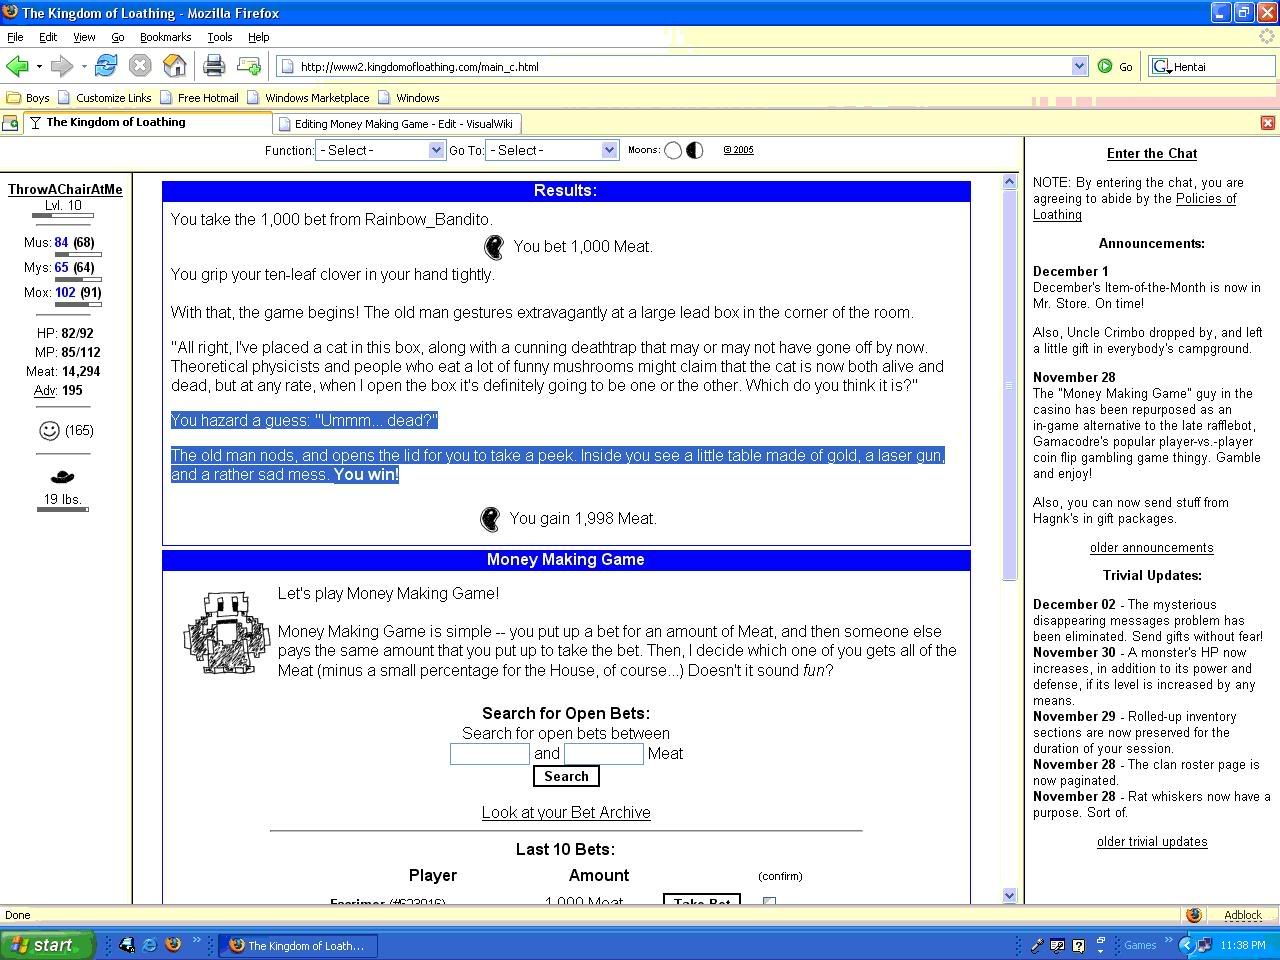Go to the Home page icon
1280x960 pixels.
tap(175, 67)
